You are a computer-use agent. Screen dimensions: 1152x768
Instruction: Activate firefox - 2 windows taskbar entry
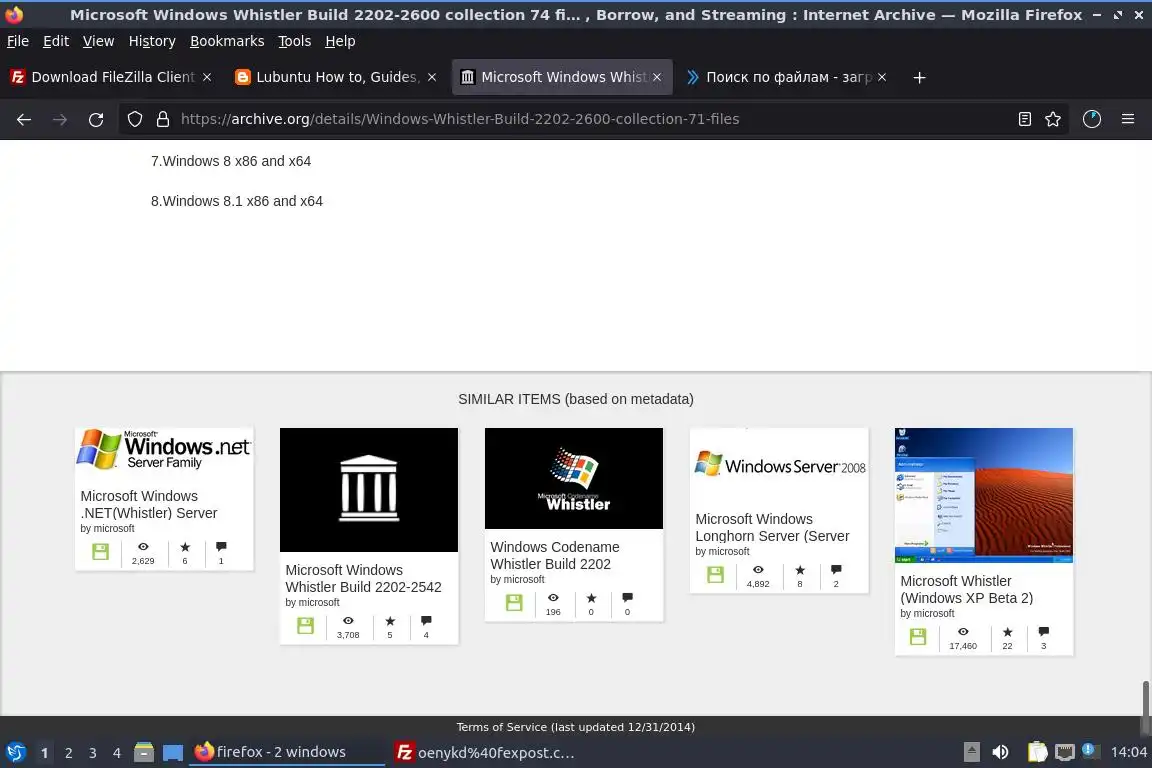pos(287,752)
